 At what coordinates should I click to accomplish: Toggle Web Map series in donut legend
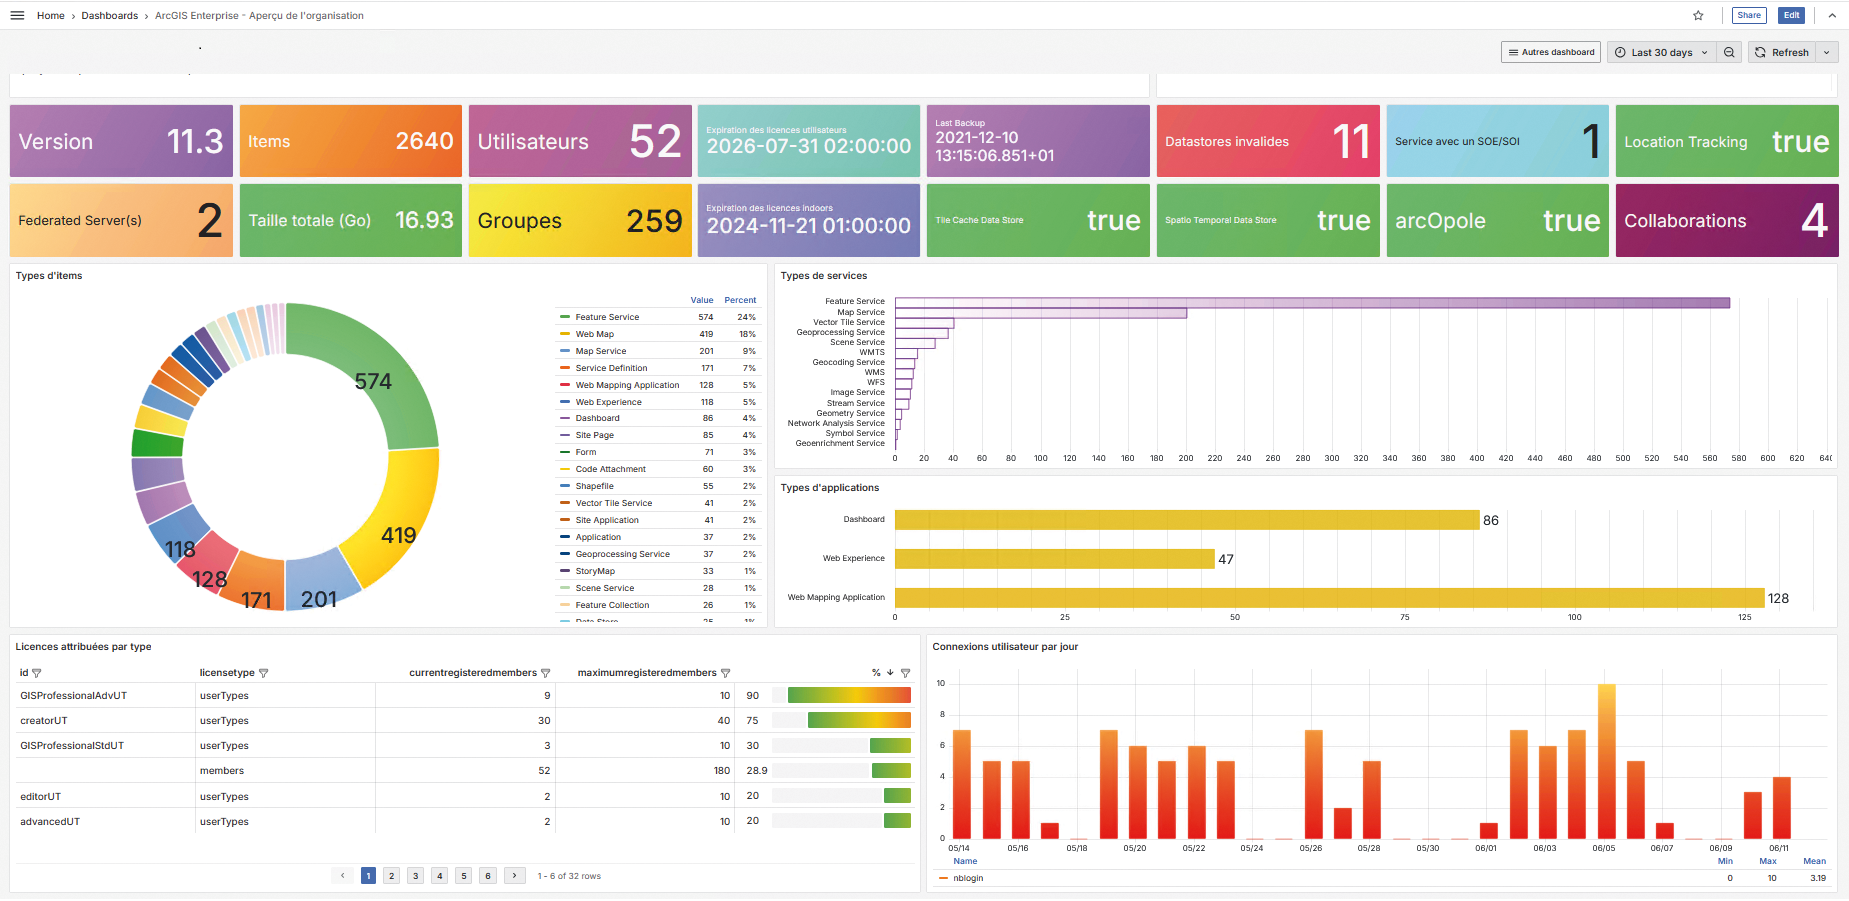[x=595, y=334]
